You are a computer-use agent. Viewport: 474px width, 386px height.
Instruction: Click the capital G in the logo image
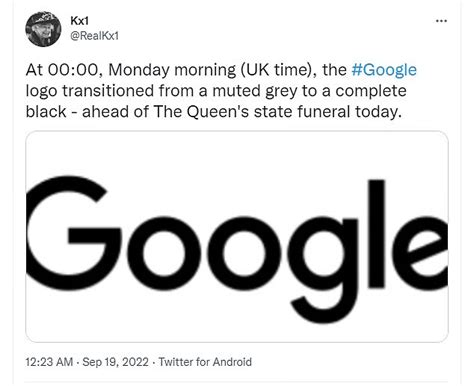72,230
